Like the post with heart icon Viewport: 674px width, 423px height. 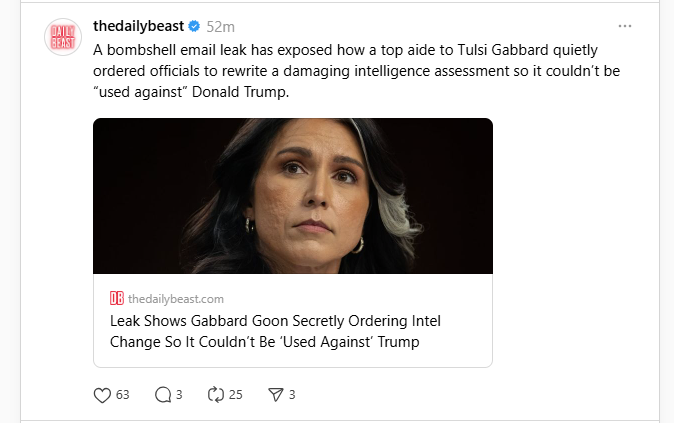click(x=102, y=395)
